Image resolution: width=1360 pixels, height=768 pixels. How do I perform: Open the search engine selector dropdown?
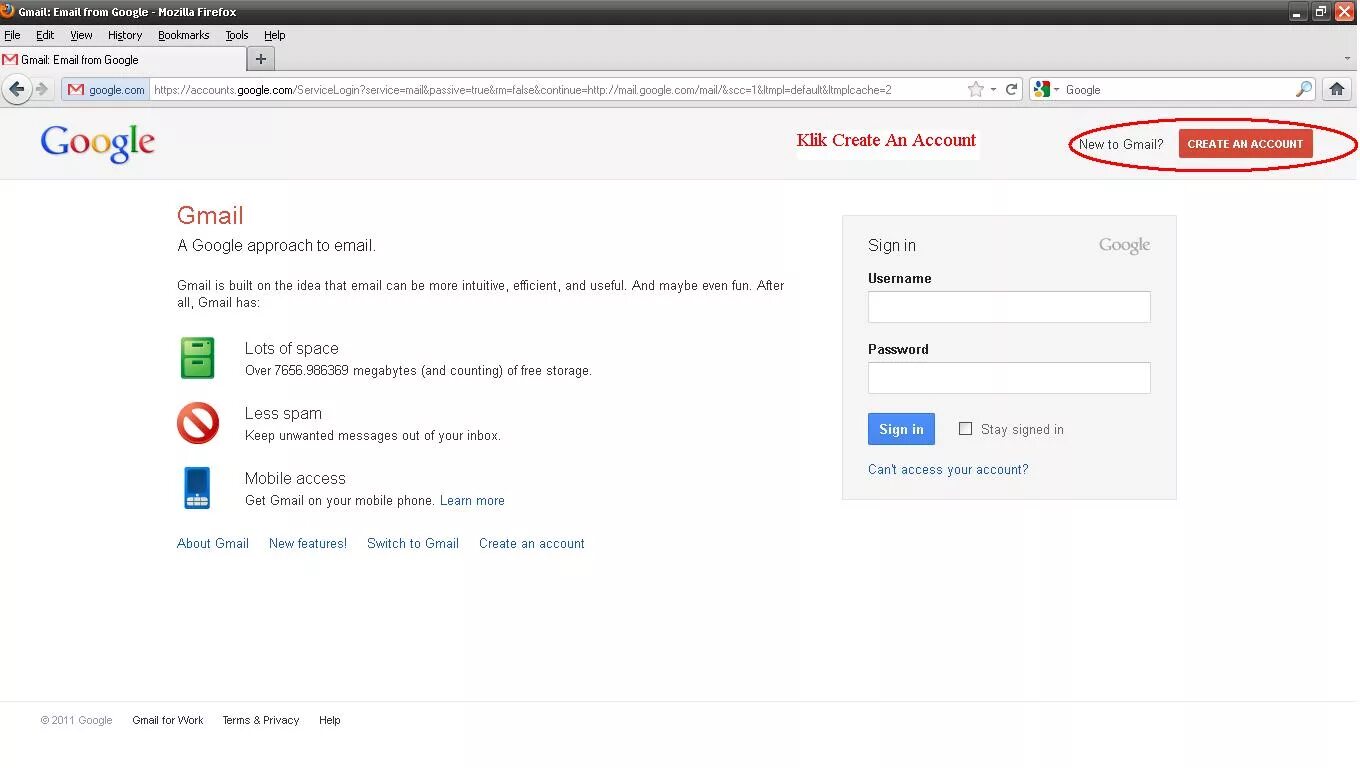[x=1056, y=90]
